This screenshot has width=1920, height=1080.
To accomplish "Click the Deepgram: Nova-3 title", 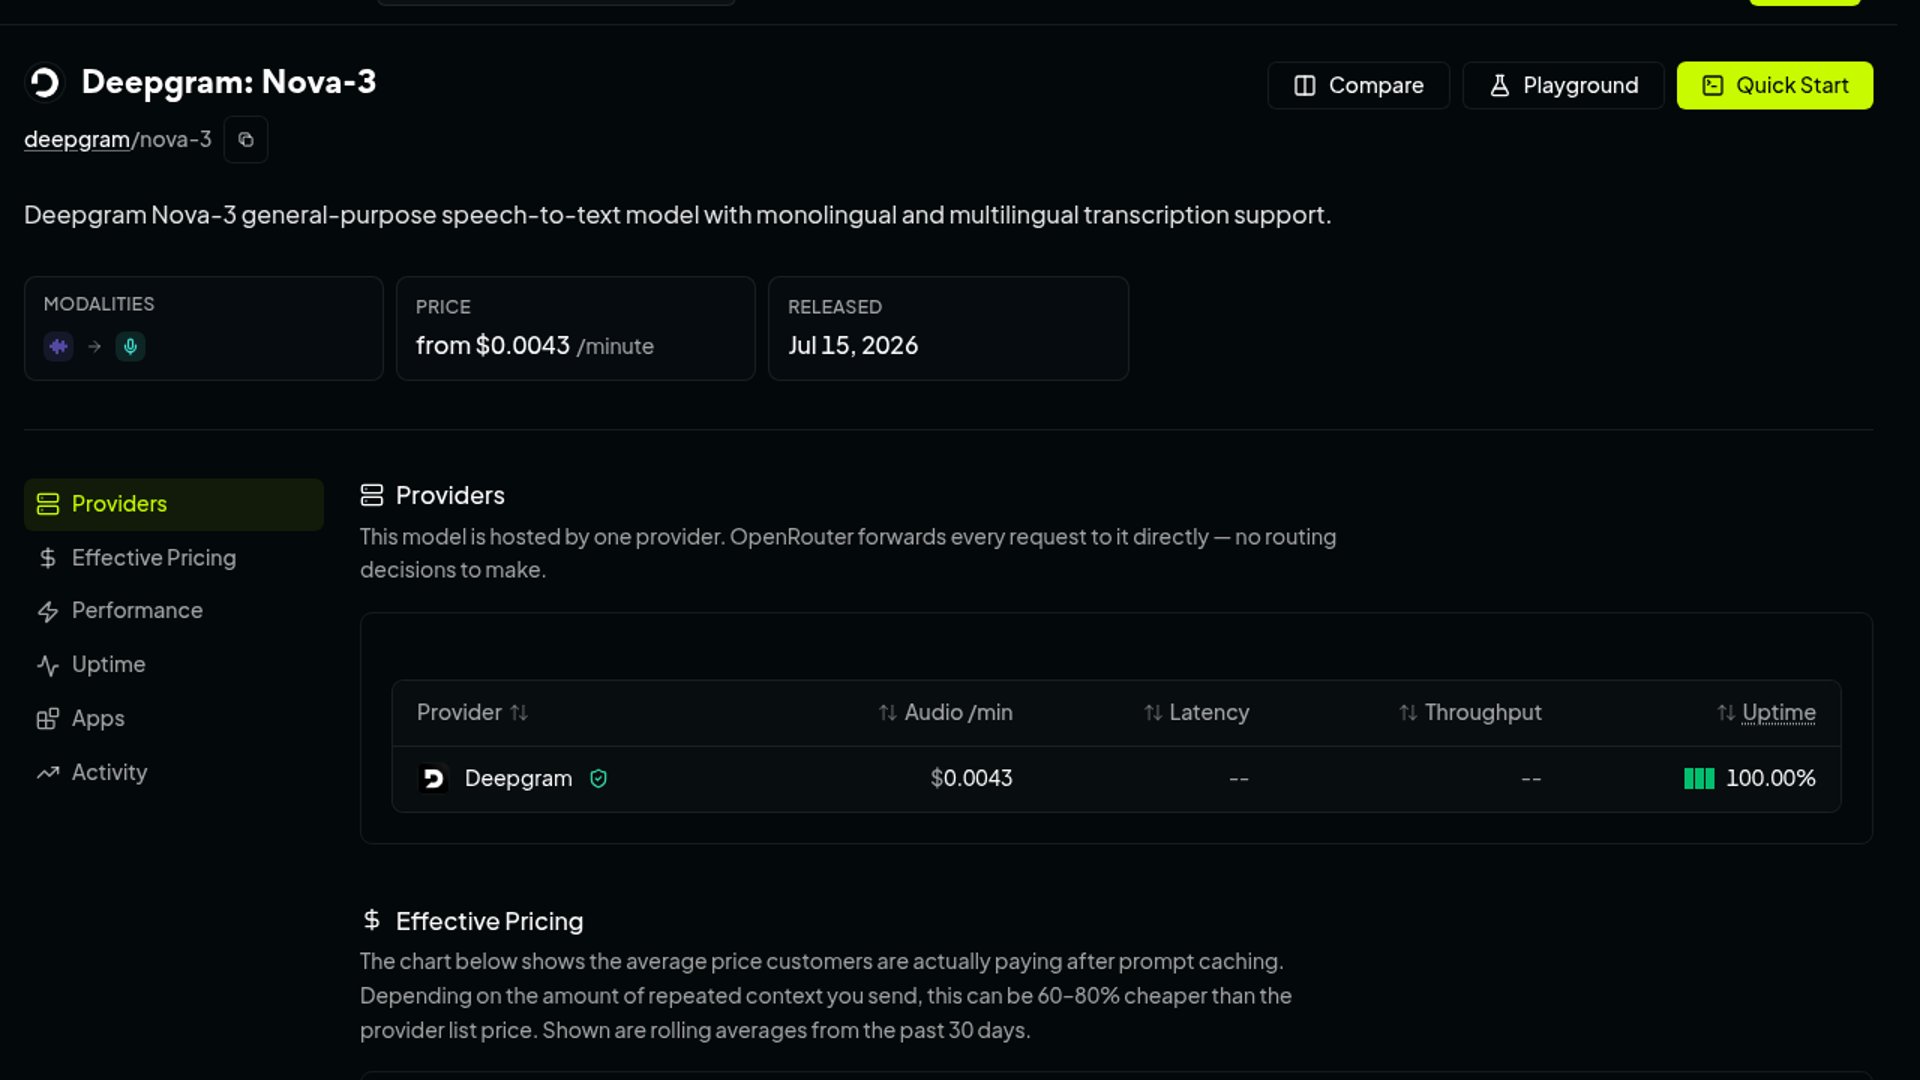I will [229, 82].
